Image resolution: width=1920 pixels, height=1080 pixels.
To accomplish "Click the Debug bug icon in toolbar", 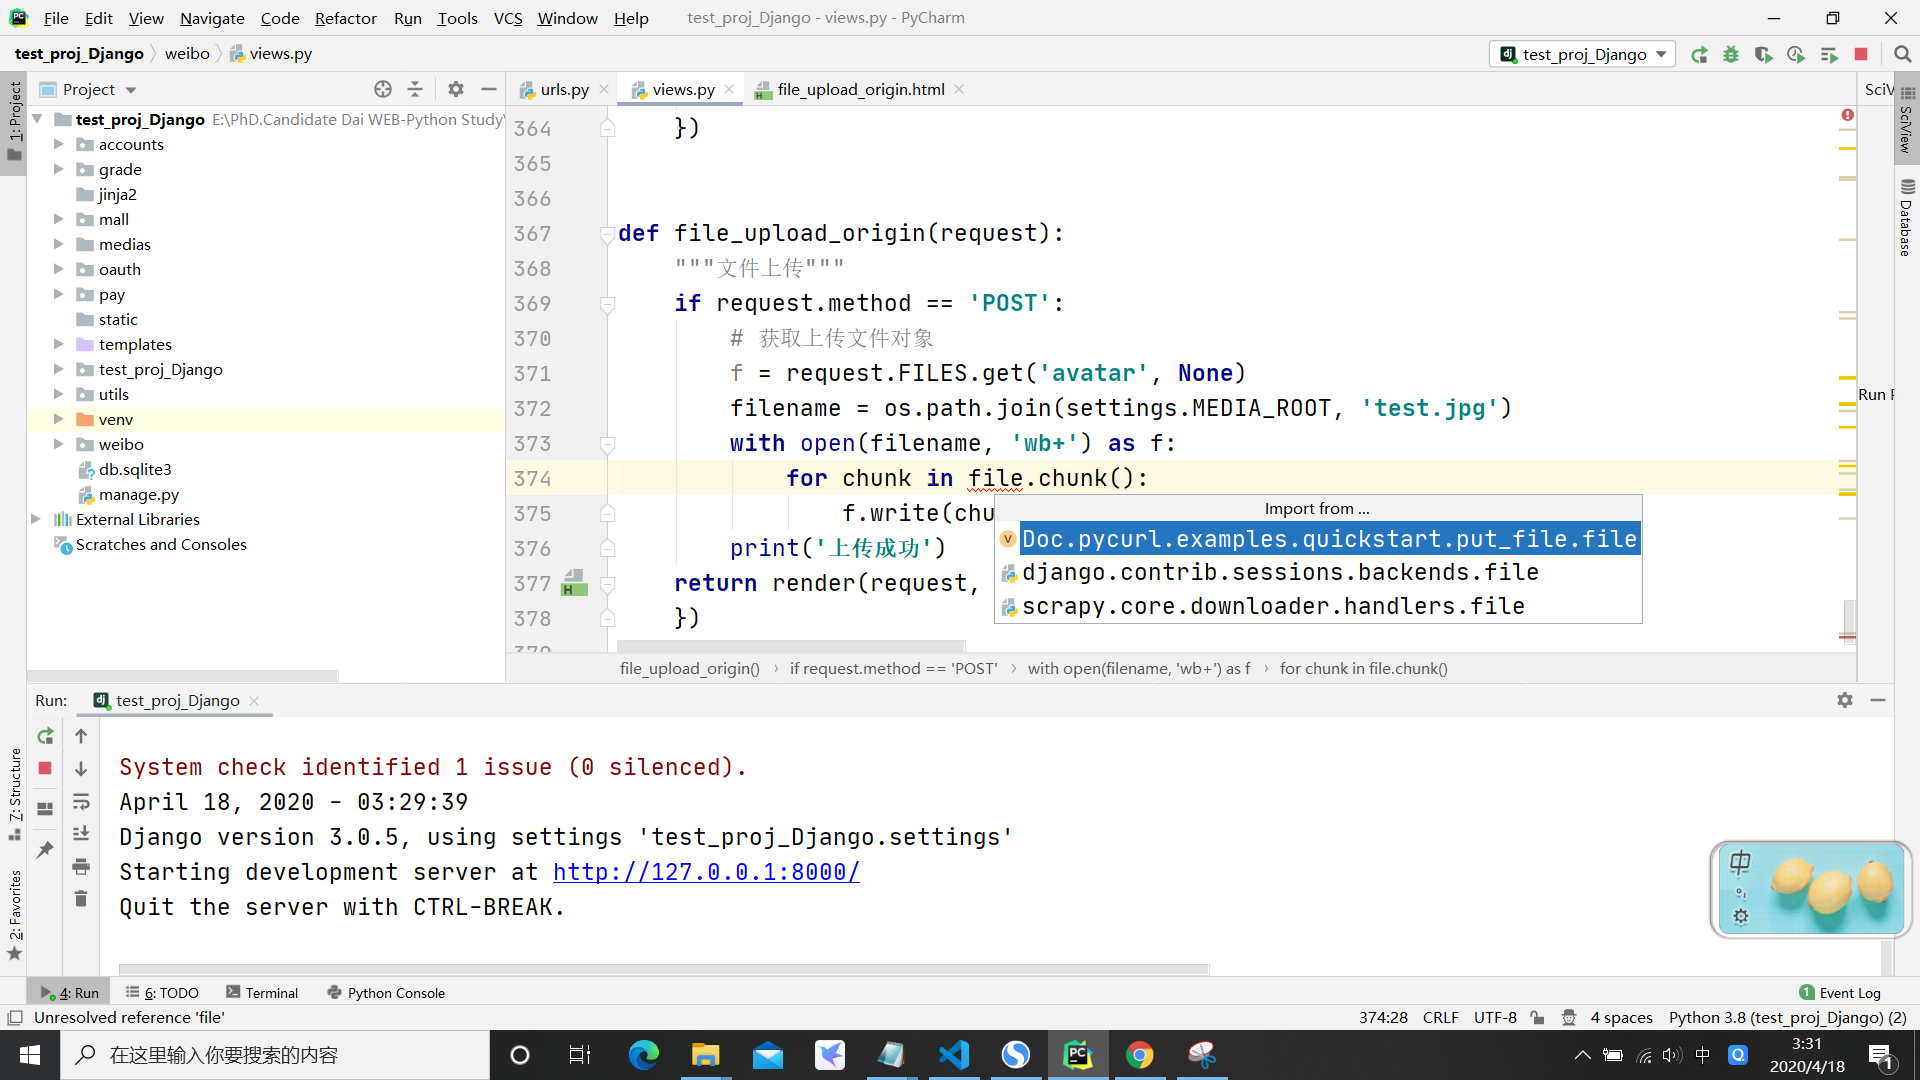I will (x=1731, y=55).
